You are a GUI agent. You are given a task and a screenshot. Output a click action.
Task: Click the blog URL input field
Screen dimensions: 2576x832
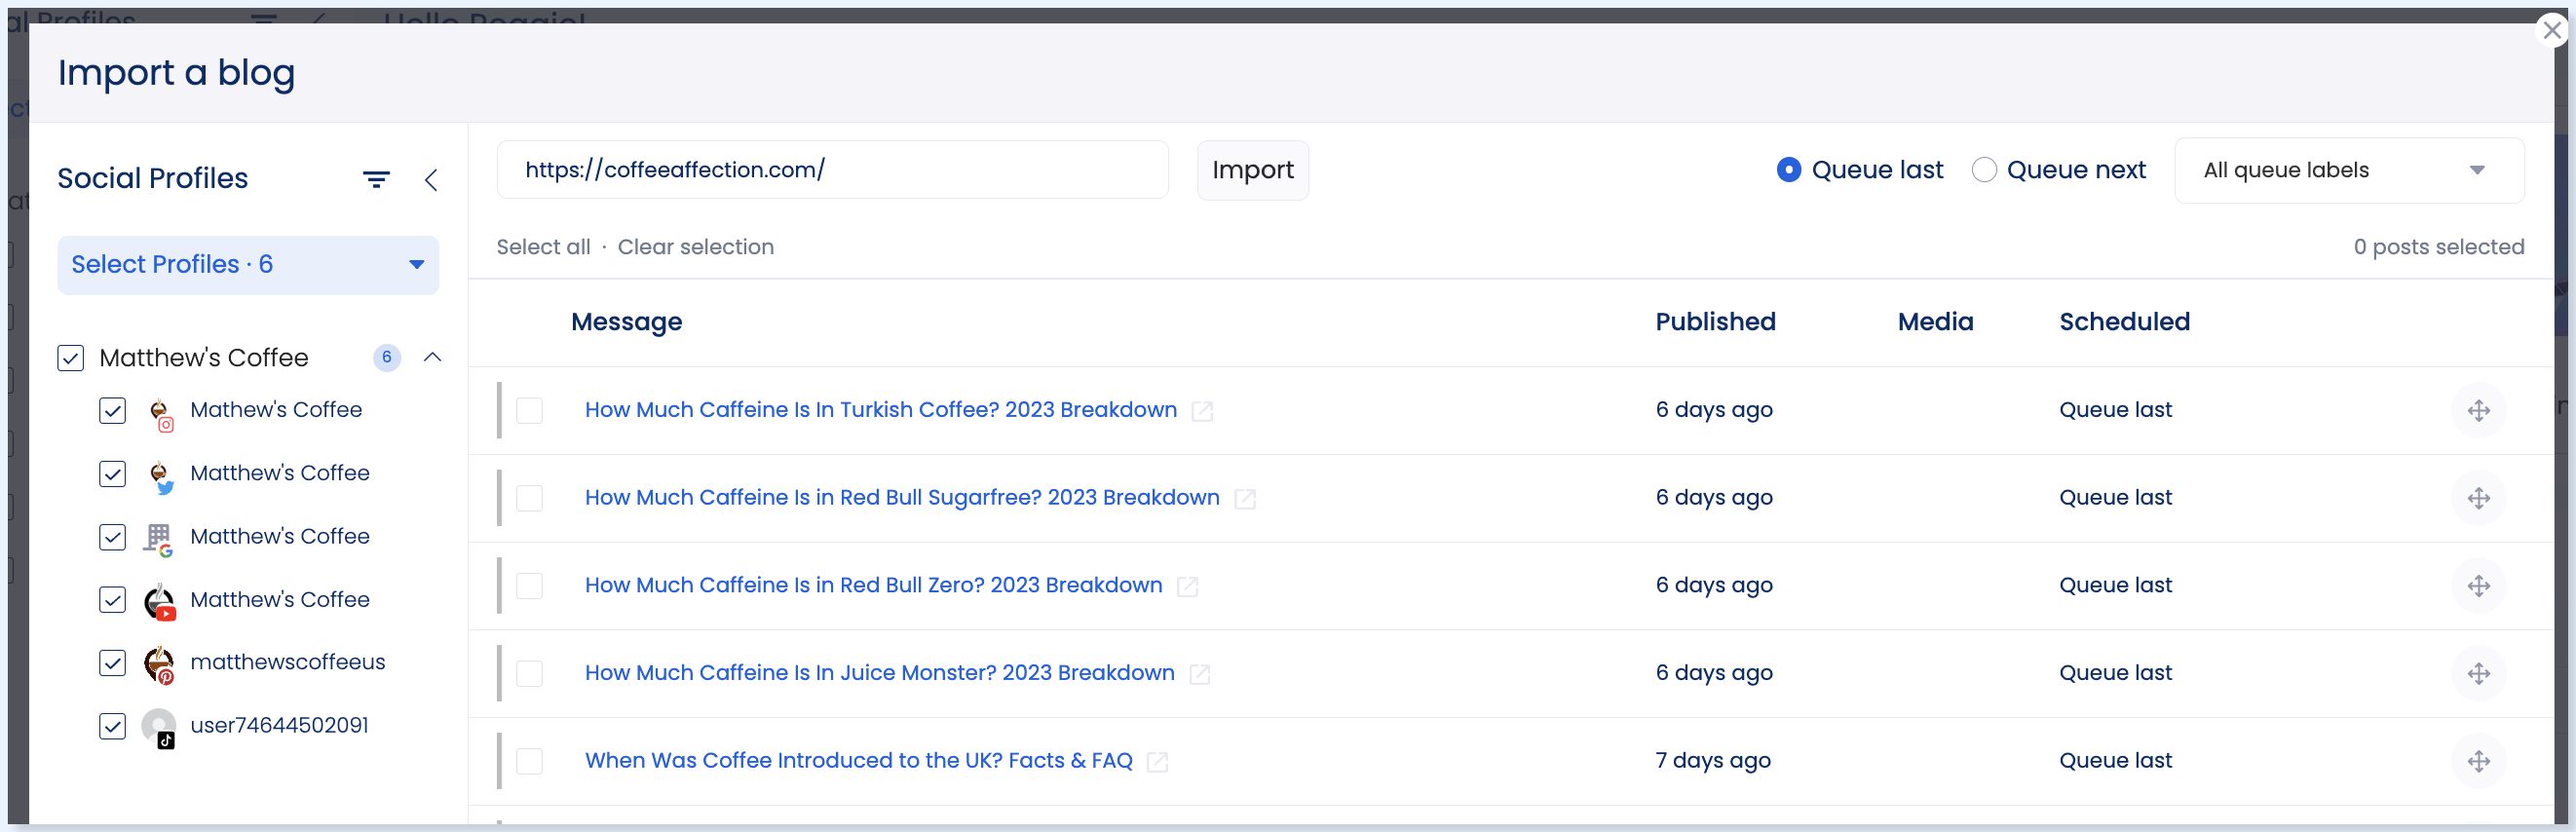coord(833,170)
